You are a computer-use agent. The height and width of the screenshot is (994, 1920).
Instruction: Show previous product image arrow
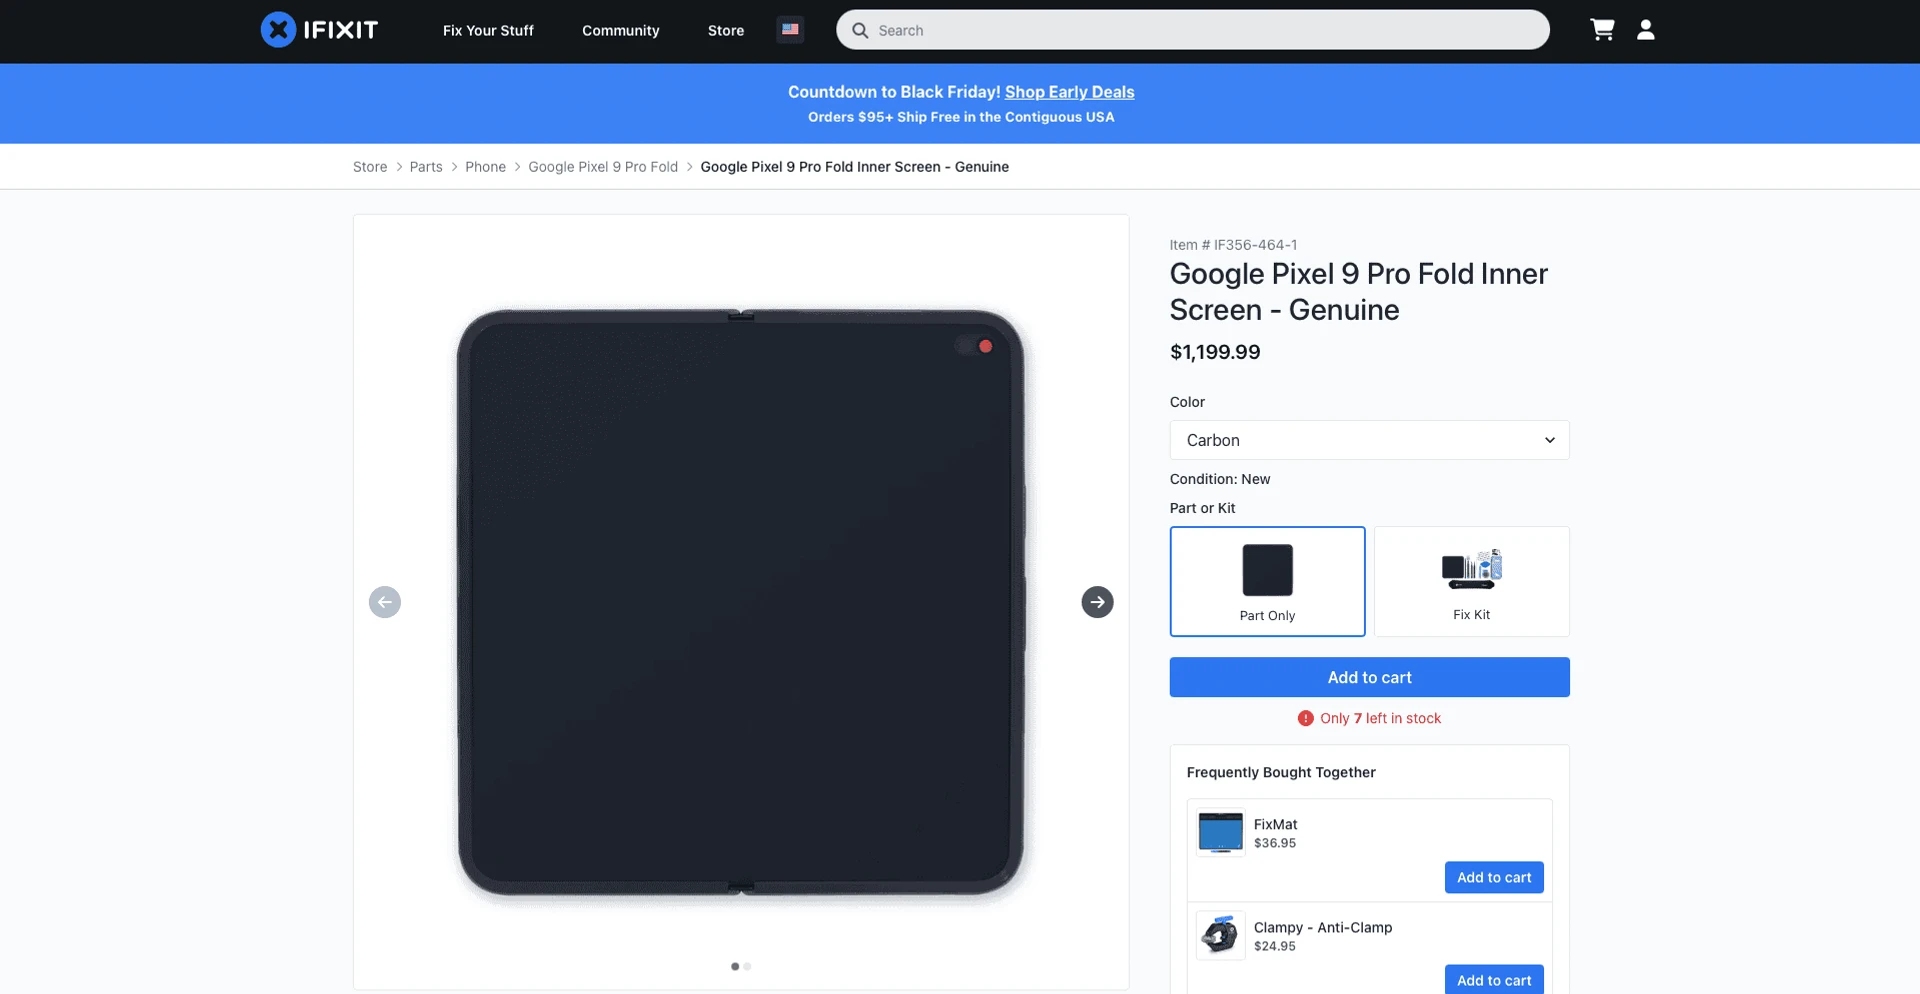point(385,602)
